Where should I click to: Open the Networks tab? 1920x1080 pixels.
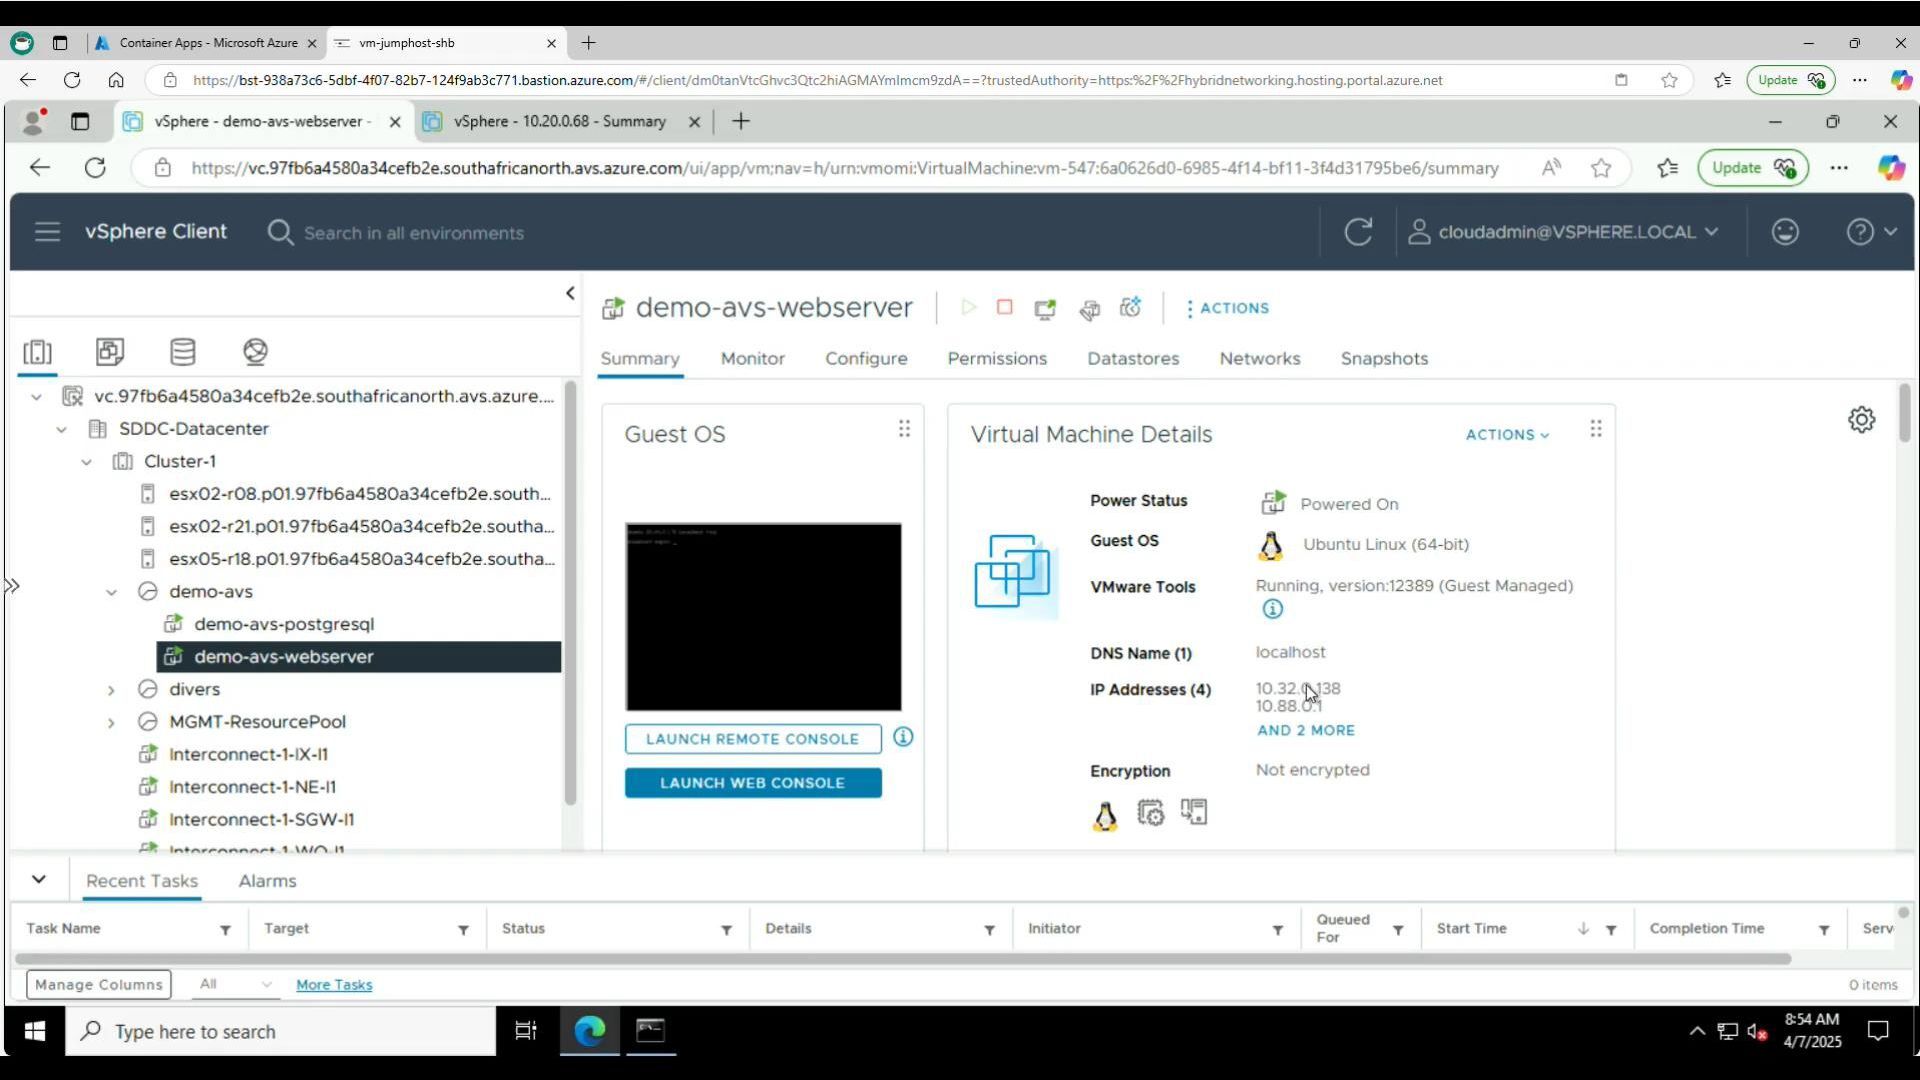tap(1260, 359)
